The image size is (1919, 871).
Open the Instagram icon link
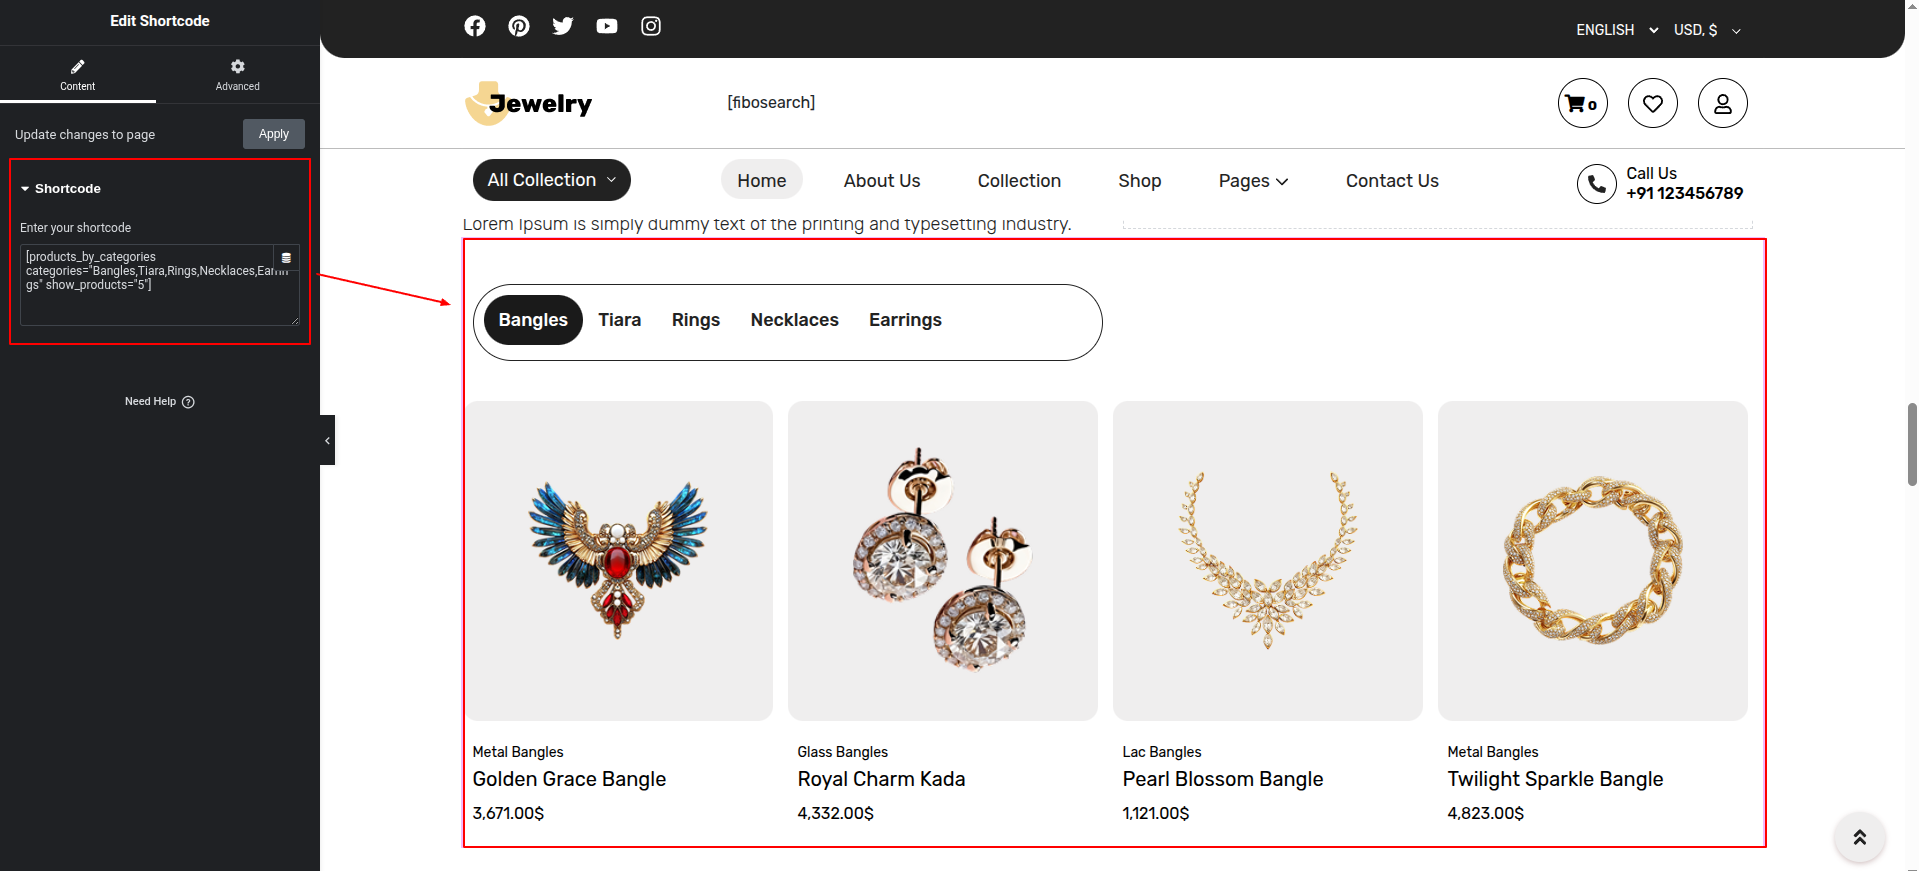[x=651, y=26]
